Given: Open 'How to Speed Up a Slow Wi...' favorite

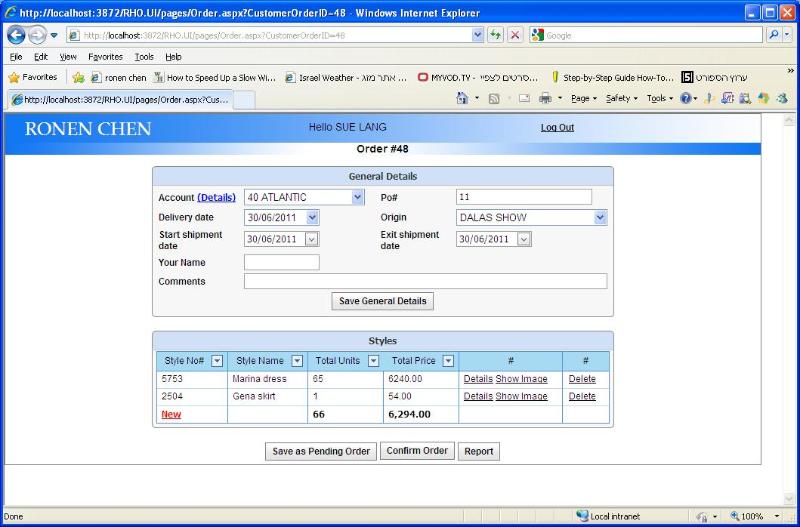Looking at the screenshot, I should tap(215, 78).
